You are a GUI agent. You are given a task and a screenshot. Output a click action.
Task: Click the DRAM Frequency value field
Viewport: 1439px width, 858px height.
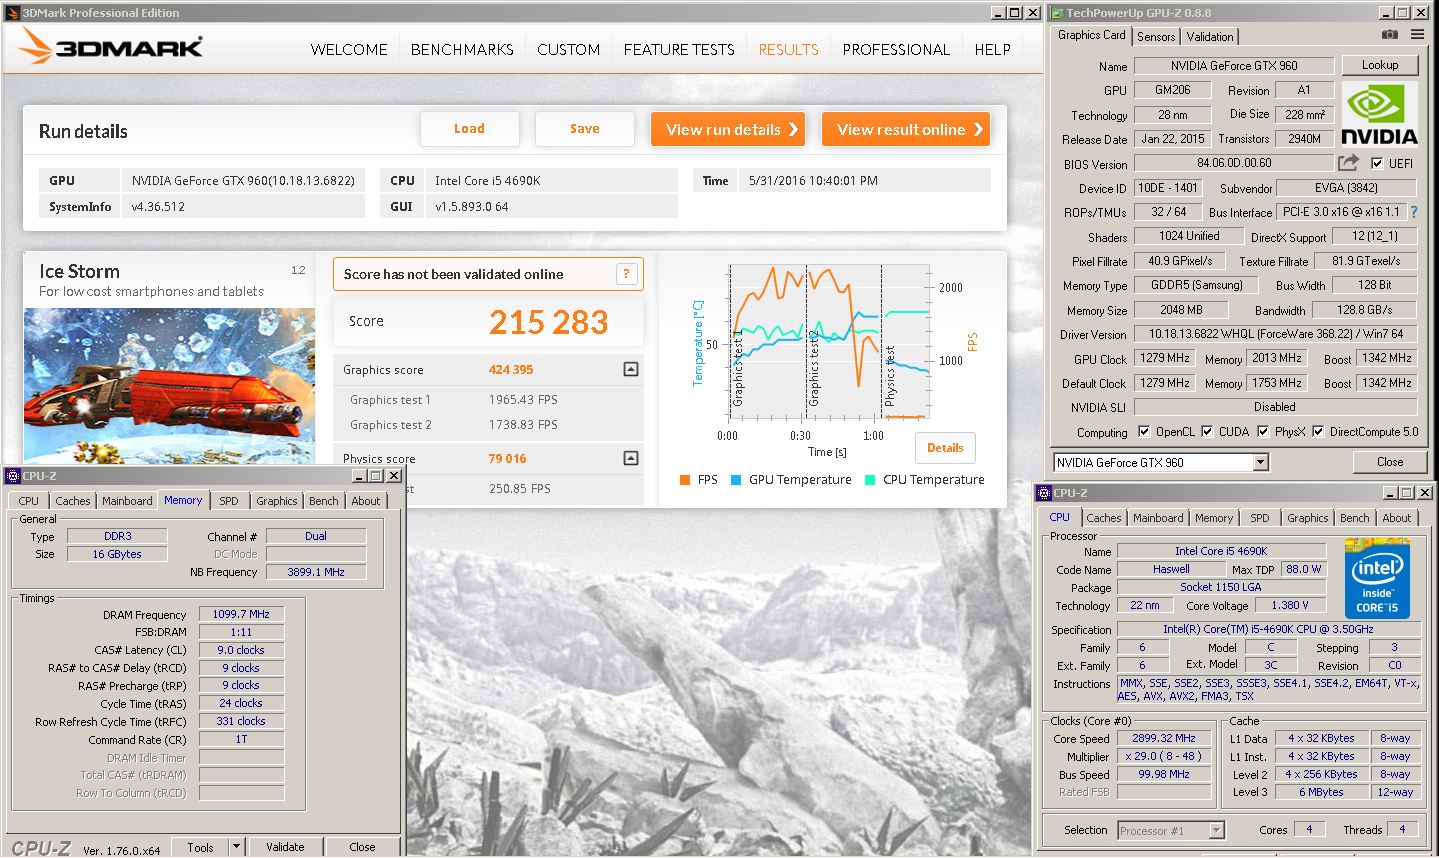coord(241,614)
